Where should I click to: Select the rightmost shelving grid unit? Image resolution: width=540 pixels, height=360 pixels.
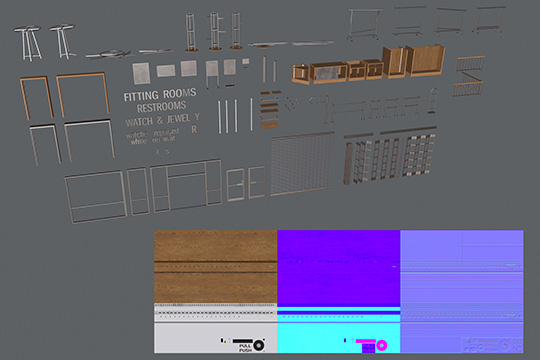pos(418,155)
